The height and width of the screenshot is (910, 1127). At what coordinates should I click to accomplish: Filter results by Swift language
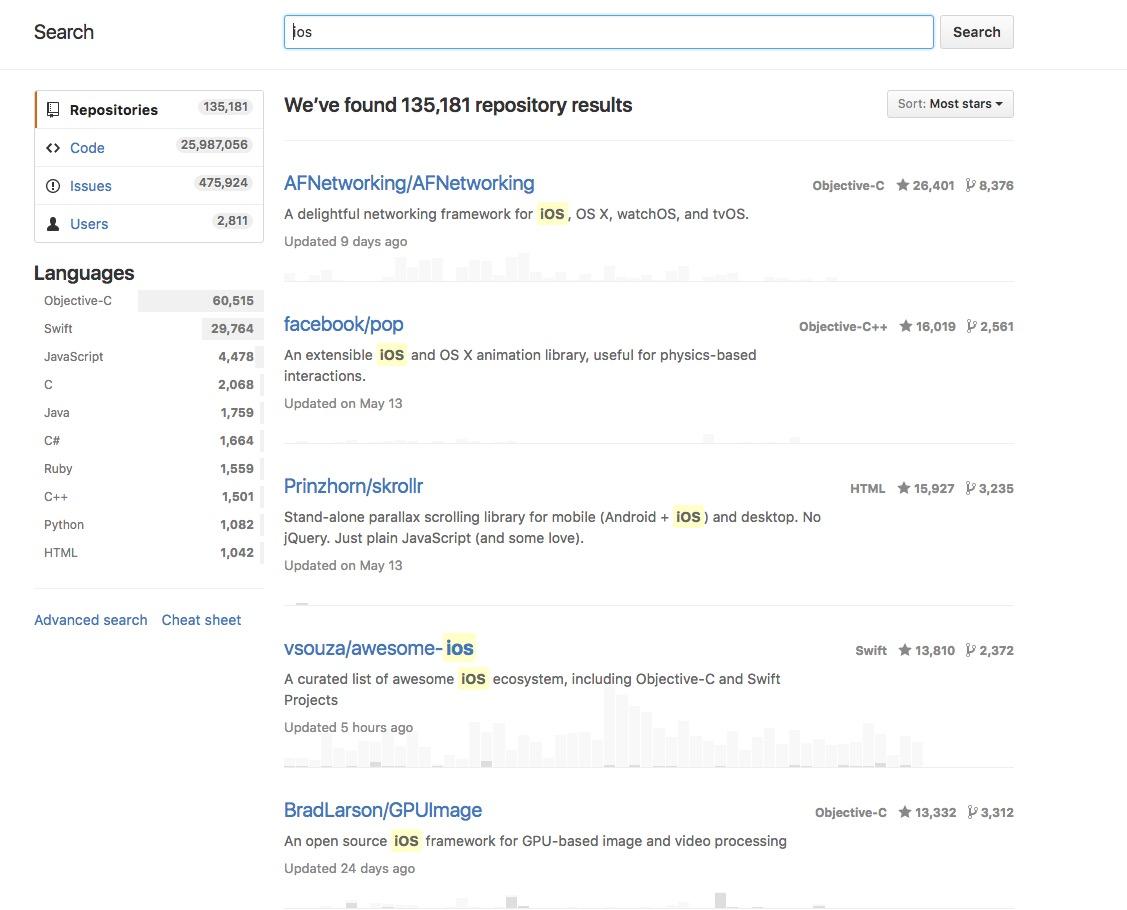(x=58, y=329)
